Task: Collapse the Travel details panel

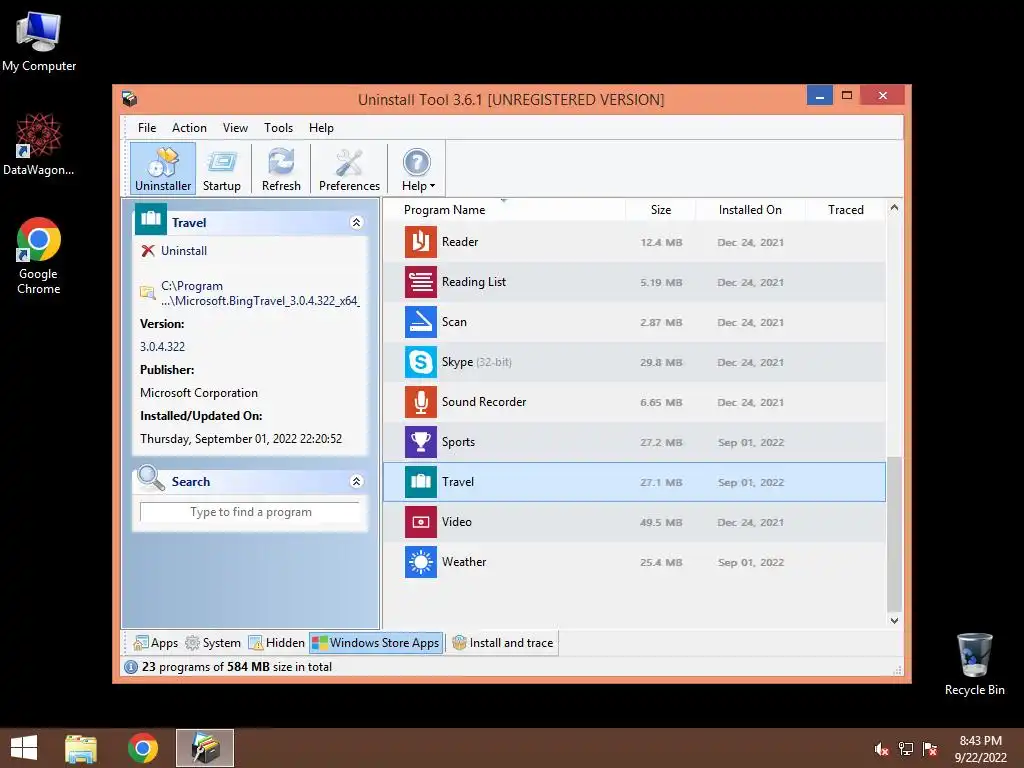Action: coord(357,223)
